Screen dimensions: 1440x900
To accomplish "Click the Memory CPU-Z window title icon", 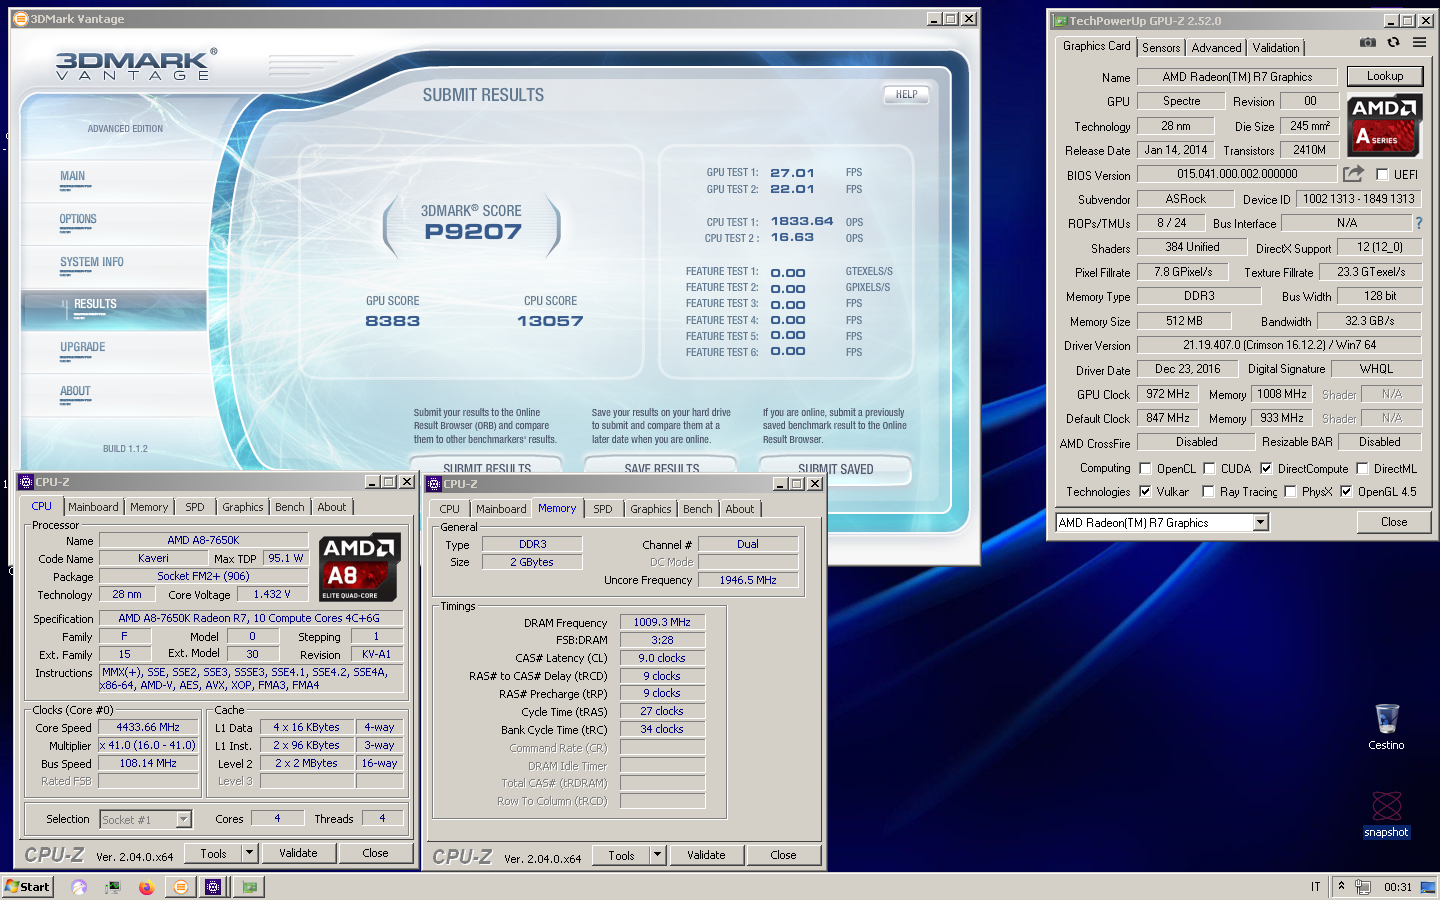I will point(434,484).
